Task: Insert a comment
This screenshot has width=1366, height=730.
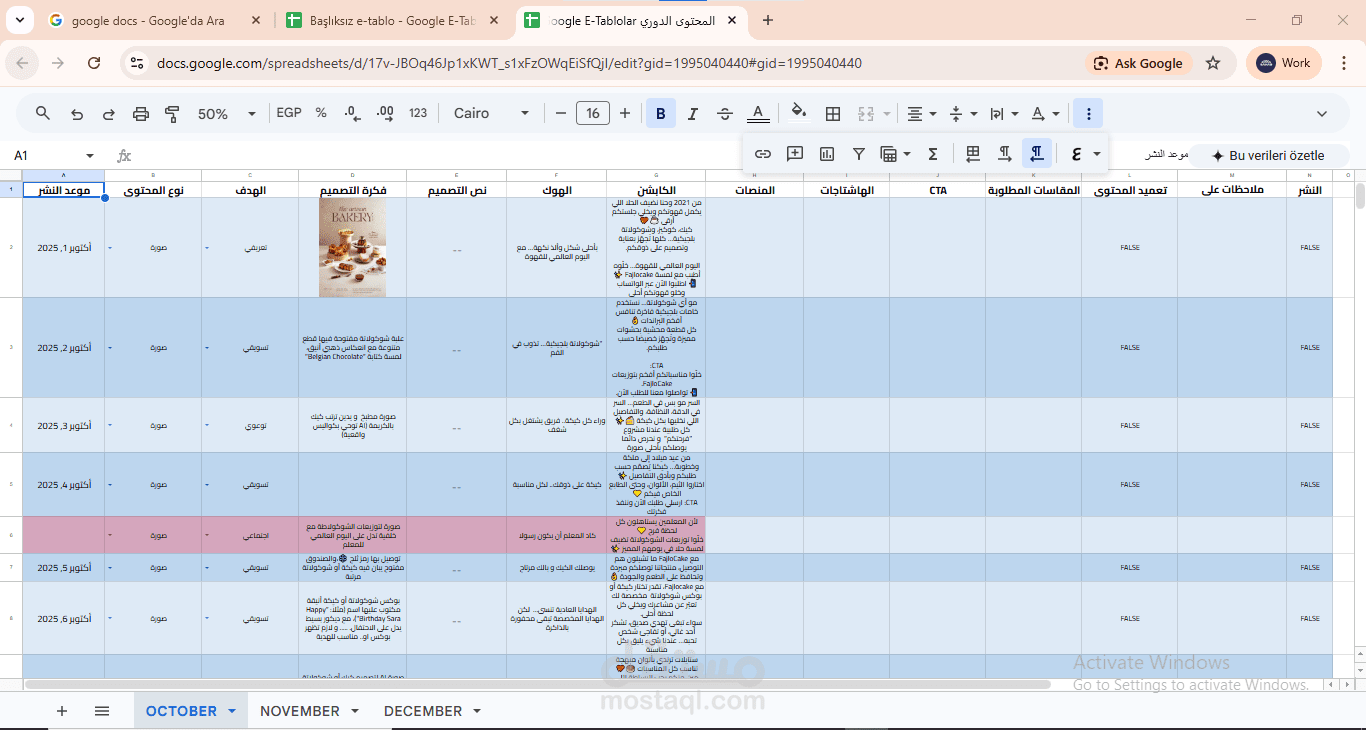Action: pyautogui.click(x=795, y=154)
